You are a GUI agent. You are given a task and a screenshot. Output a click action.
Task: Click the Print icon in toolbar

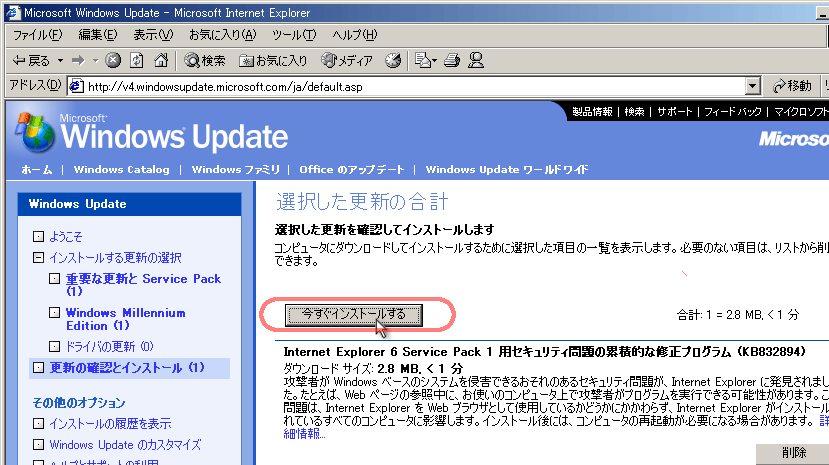[451, 60]
